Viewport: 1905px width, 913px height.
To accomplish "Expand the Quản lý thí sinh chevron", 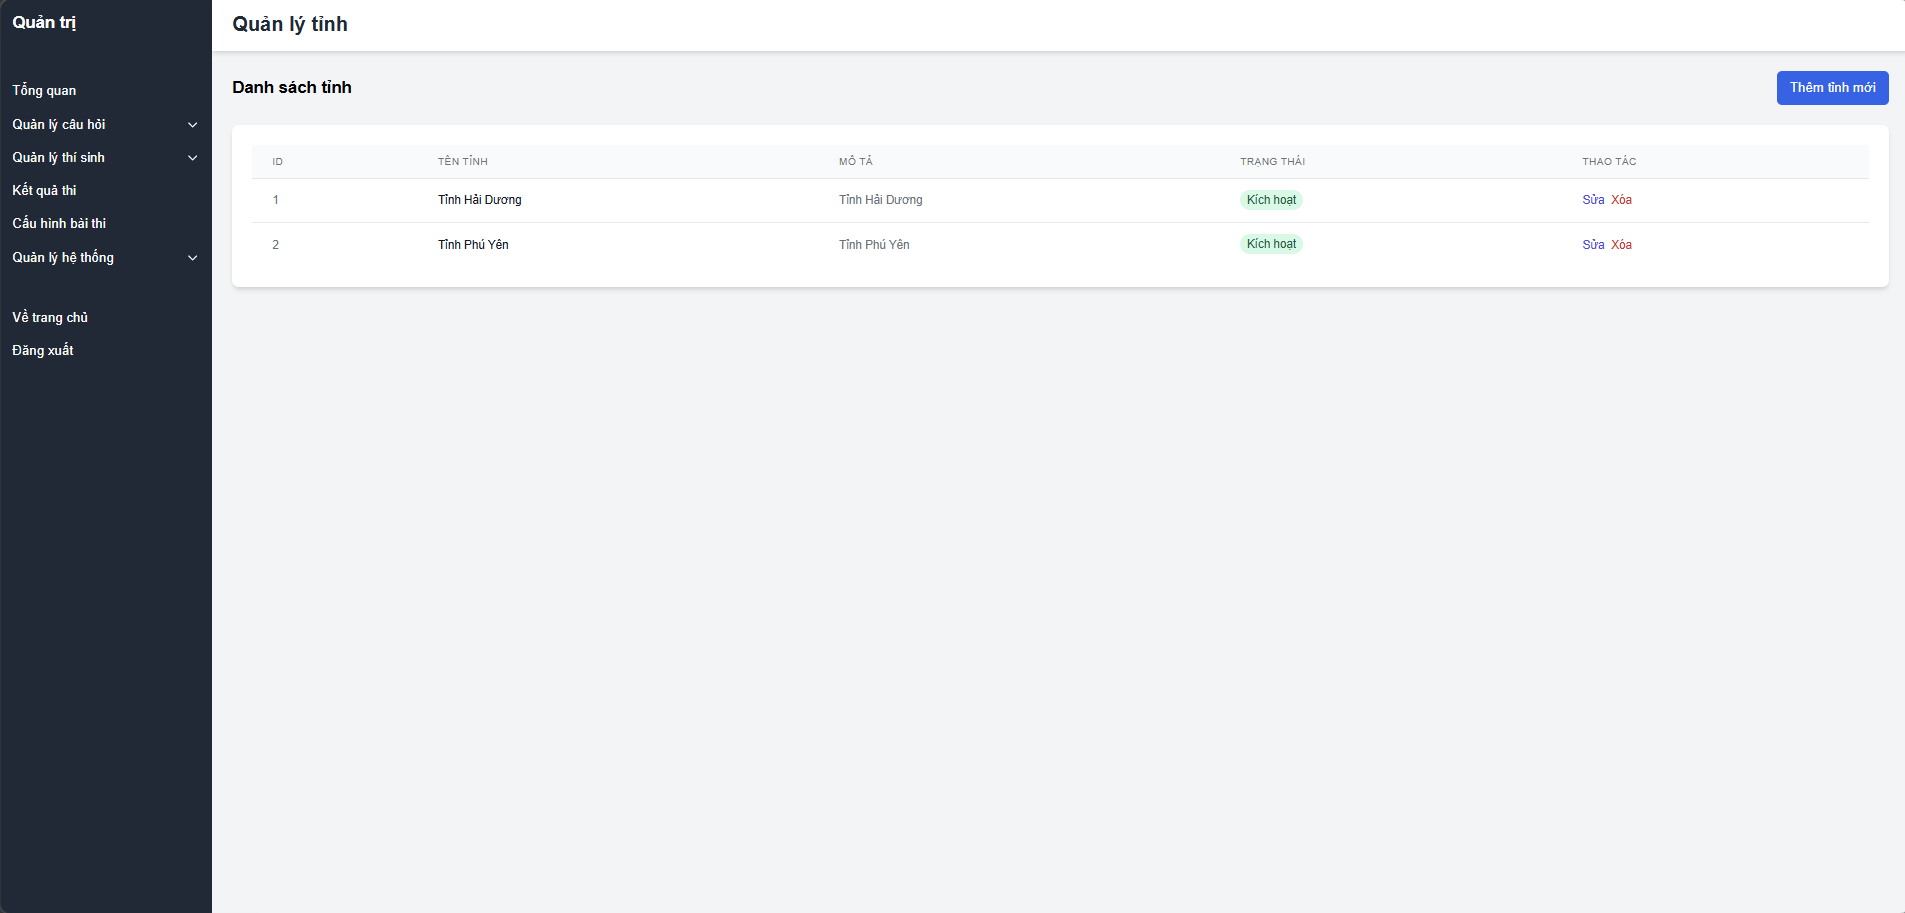I will (x=193, y=158).
